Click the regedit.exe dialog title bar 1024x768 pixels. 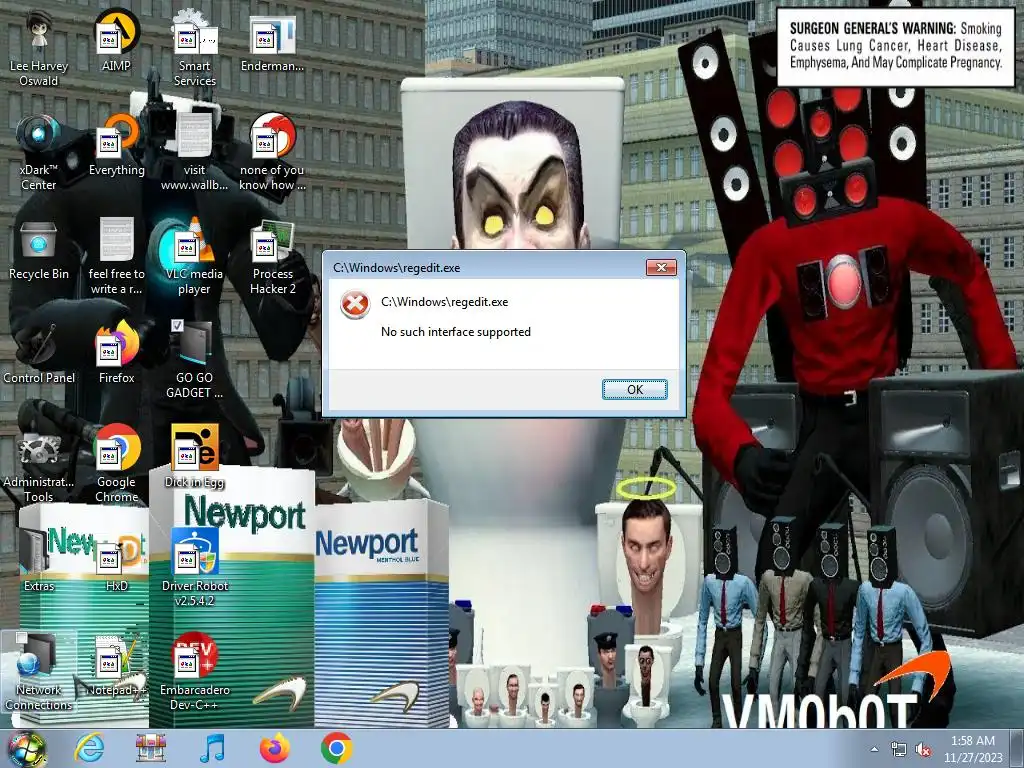(487, 267)
